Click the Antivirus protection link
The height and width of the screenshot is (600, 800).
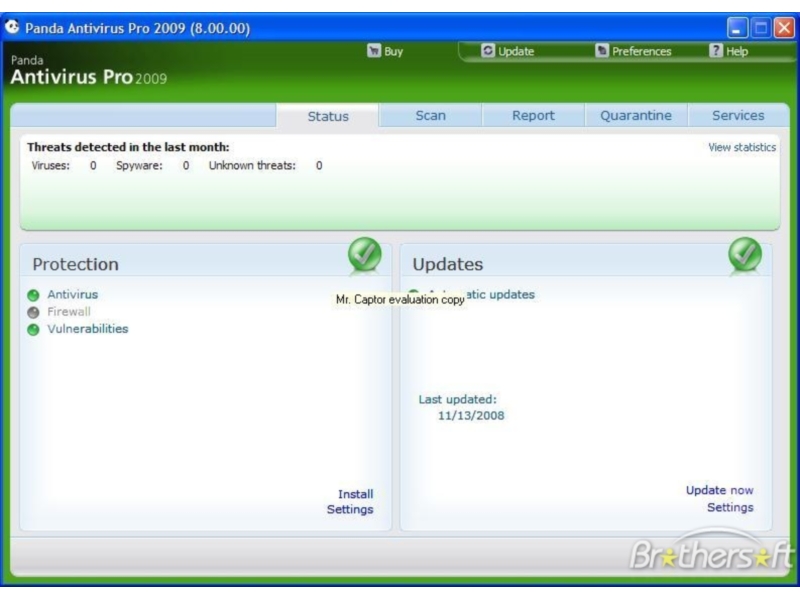72,294
